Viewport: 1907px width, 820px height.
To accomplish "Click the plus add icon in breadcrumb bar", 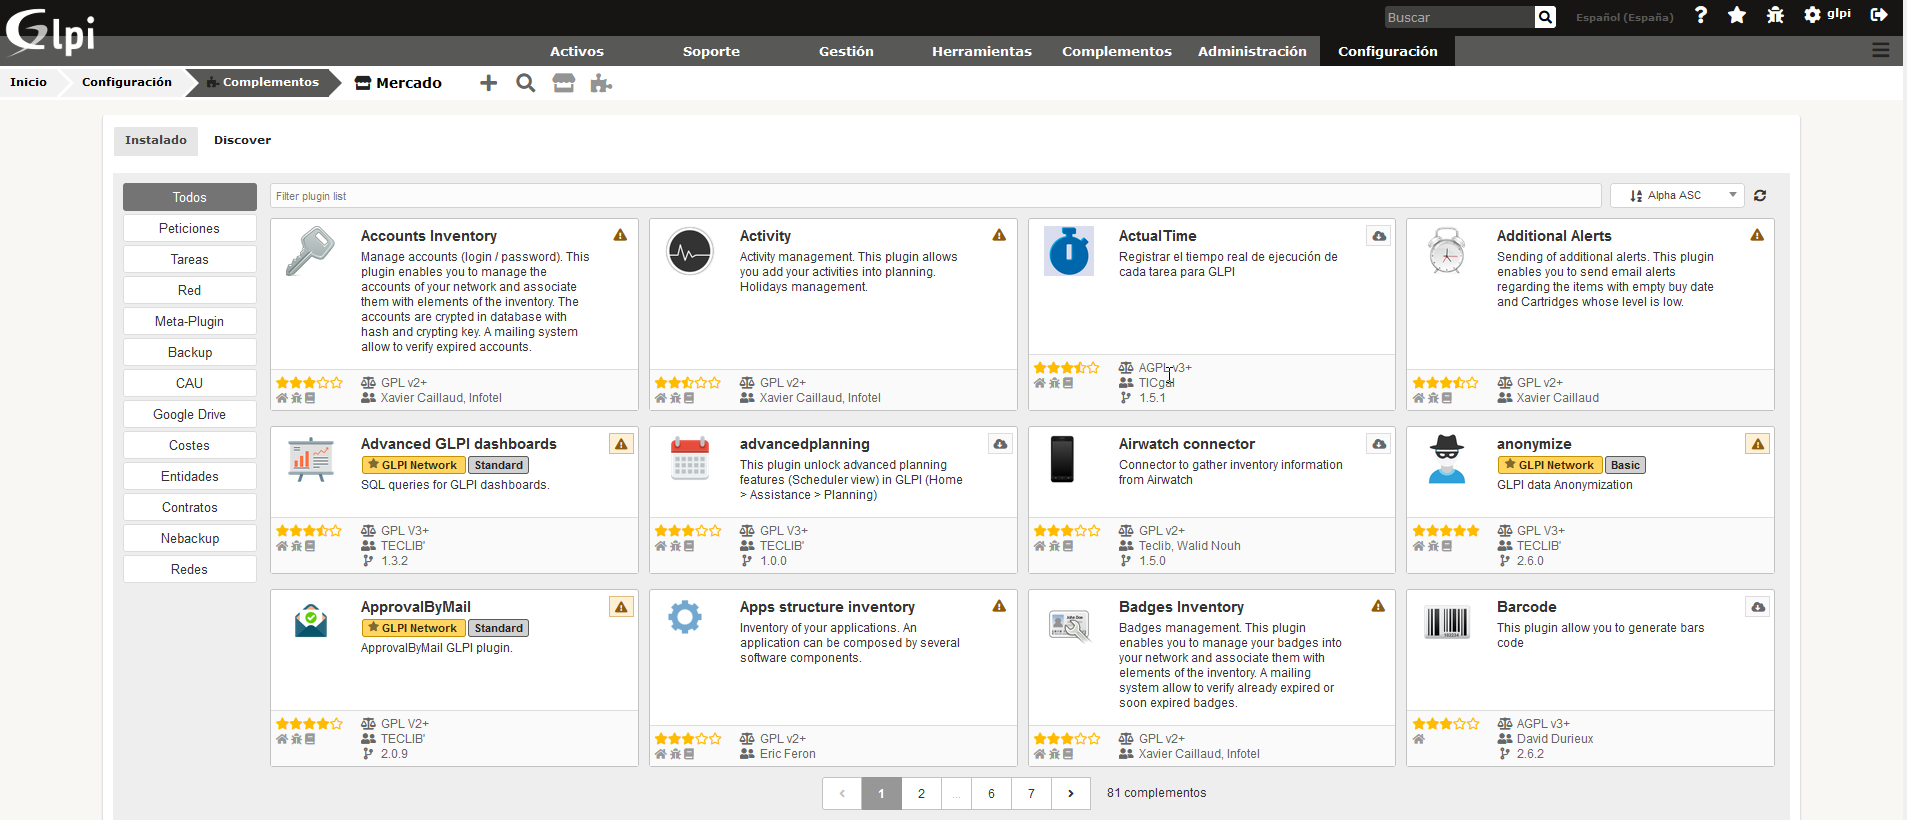I will [488, 83].
